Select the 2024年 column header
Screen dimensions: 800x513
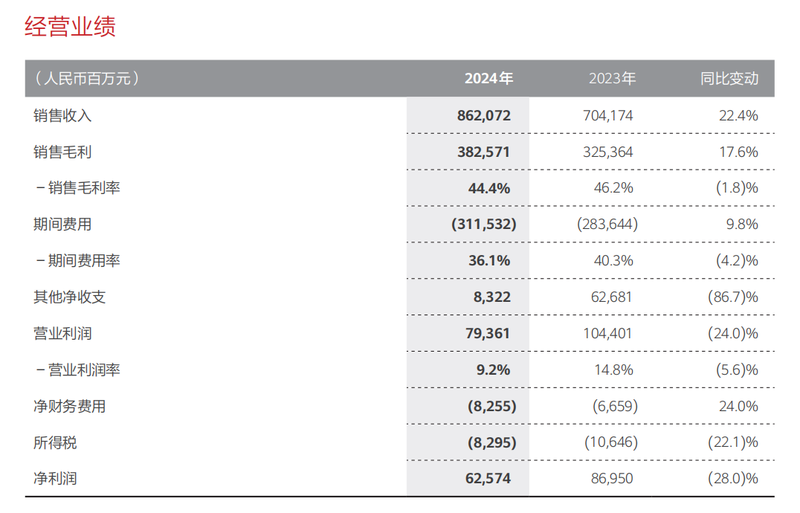[x=488, y=78]
